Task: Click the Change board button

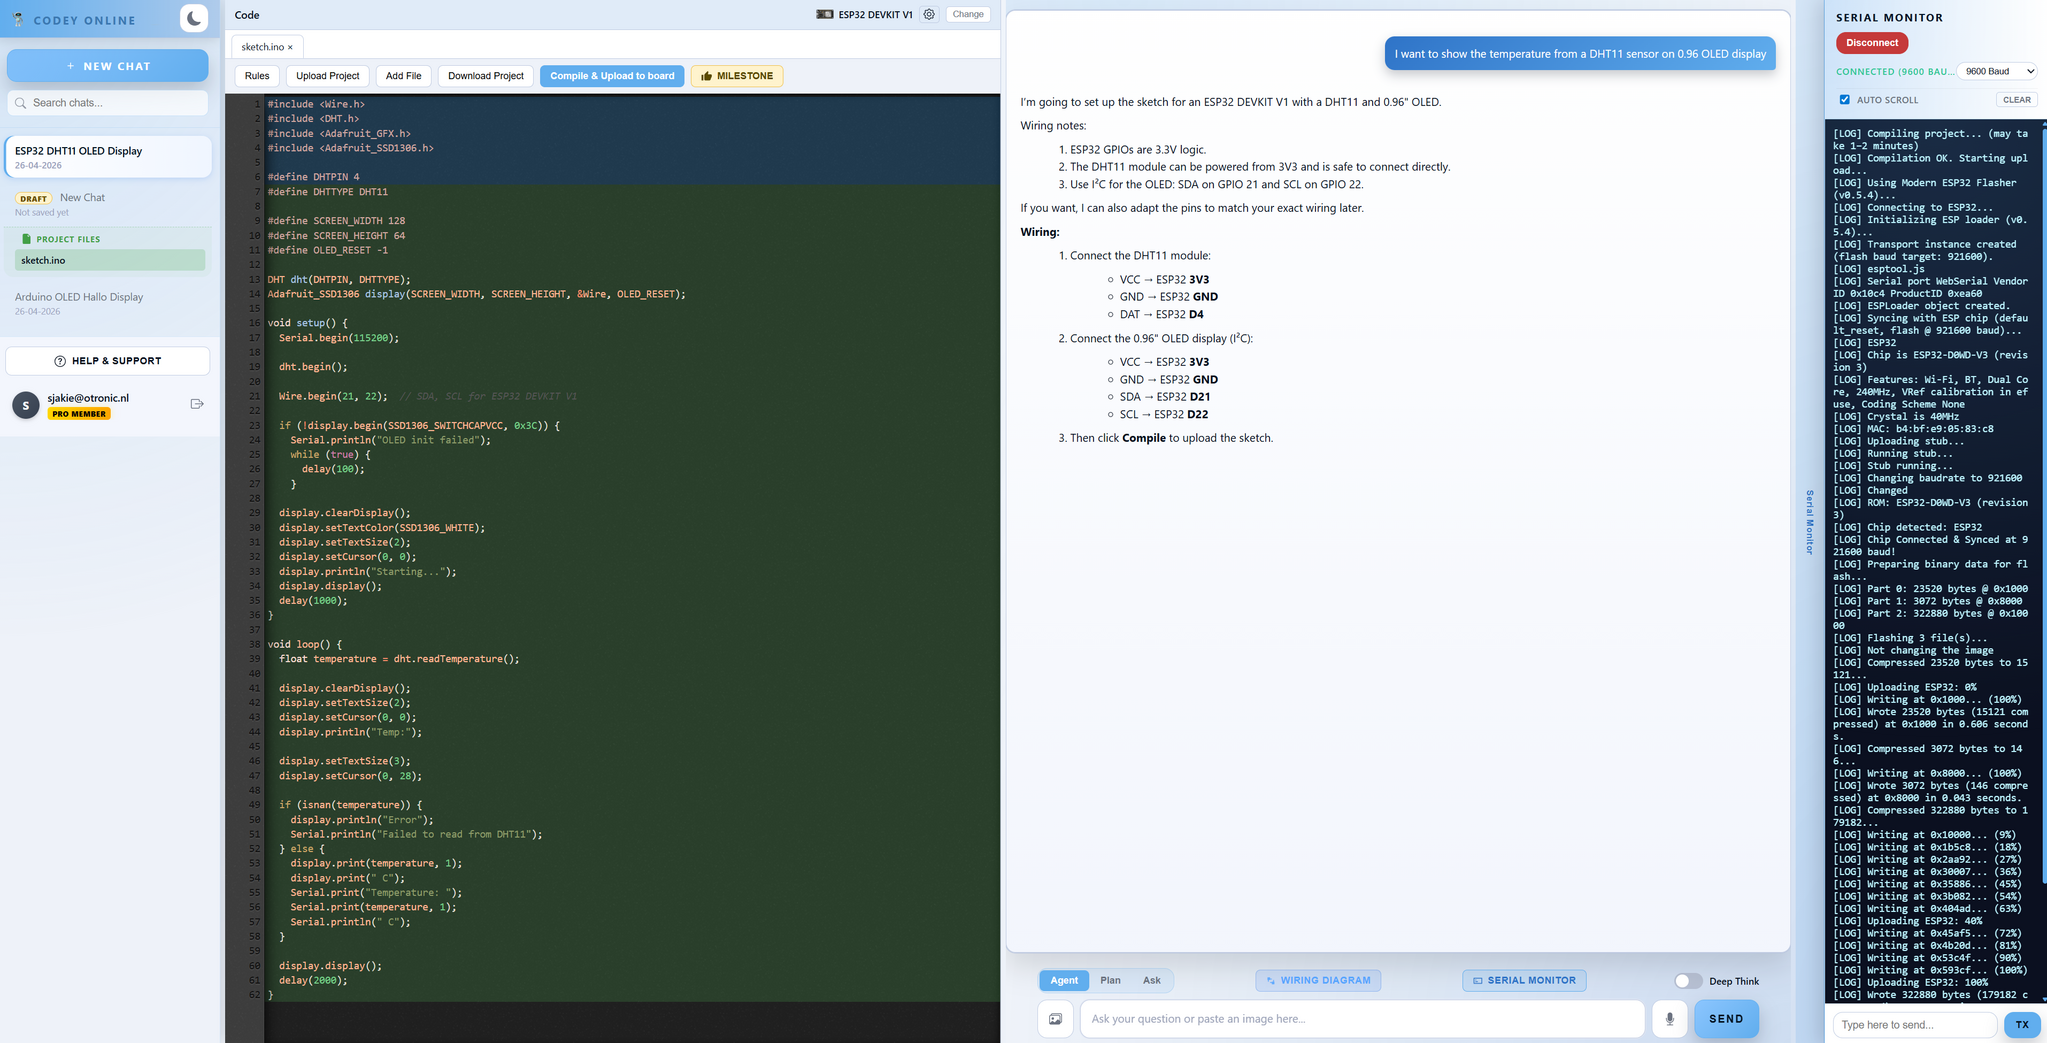Action: click(x=968, y=15)
